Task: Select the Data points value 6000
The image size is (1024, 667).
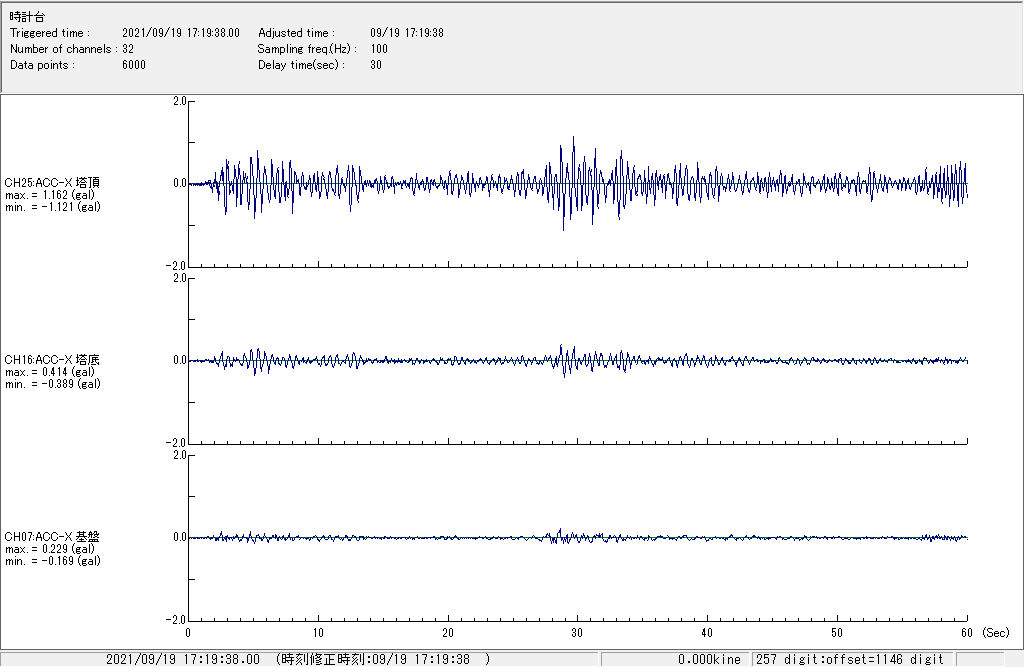Action: (x=134, y=65)
